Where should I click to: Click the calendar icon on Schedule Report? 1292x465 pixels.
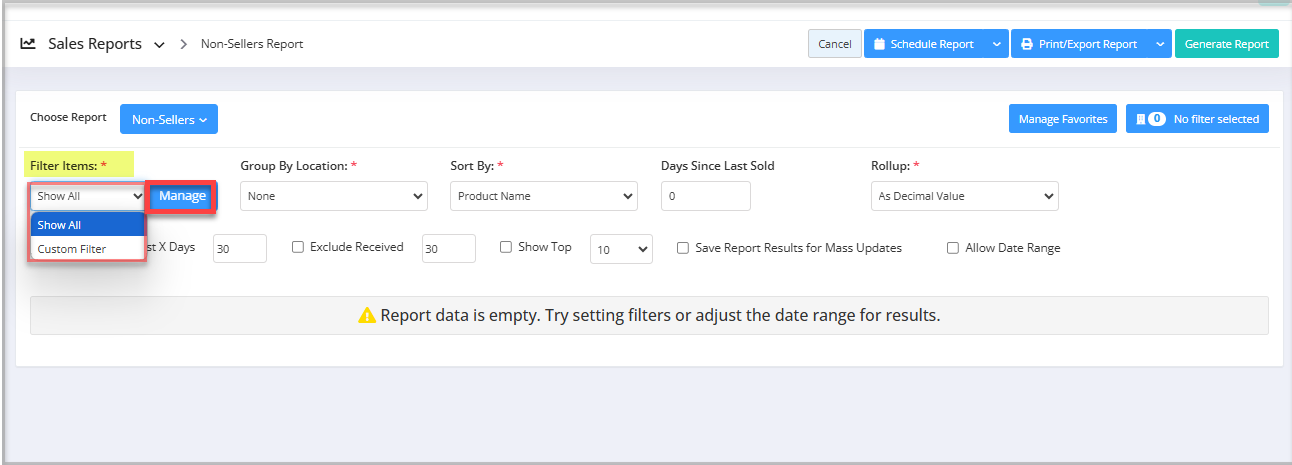[x=879, y=44]
